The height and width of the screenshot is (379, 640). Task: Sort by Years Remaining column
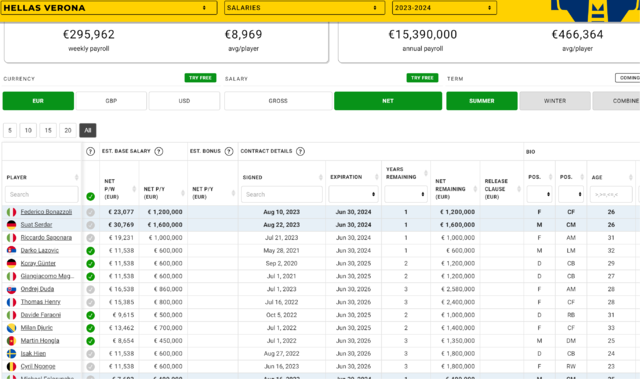point(425,173)
